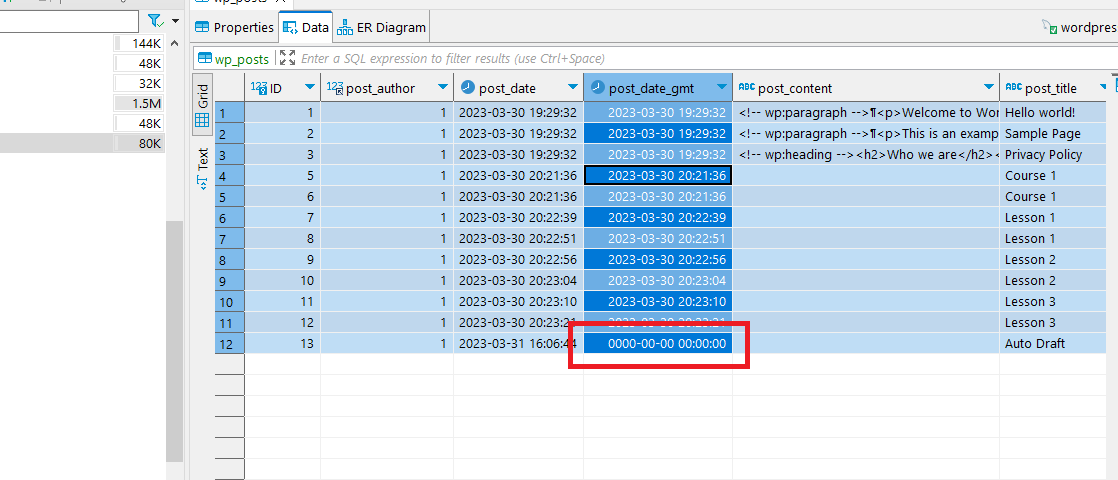The height and width of the screenshot is (480, 1118).
Task: Click the wordpress connection indicator at top right
Action: point(1079,28)
